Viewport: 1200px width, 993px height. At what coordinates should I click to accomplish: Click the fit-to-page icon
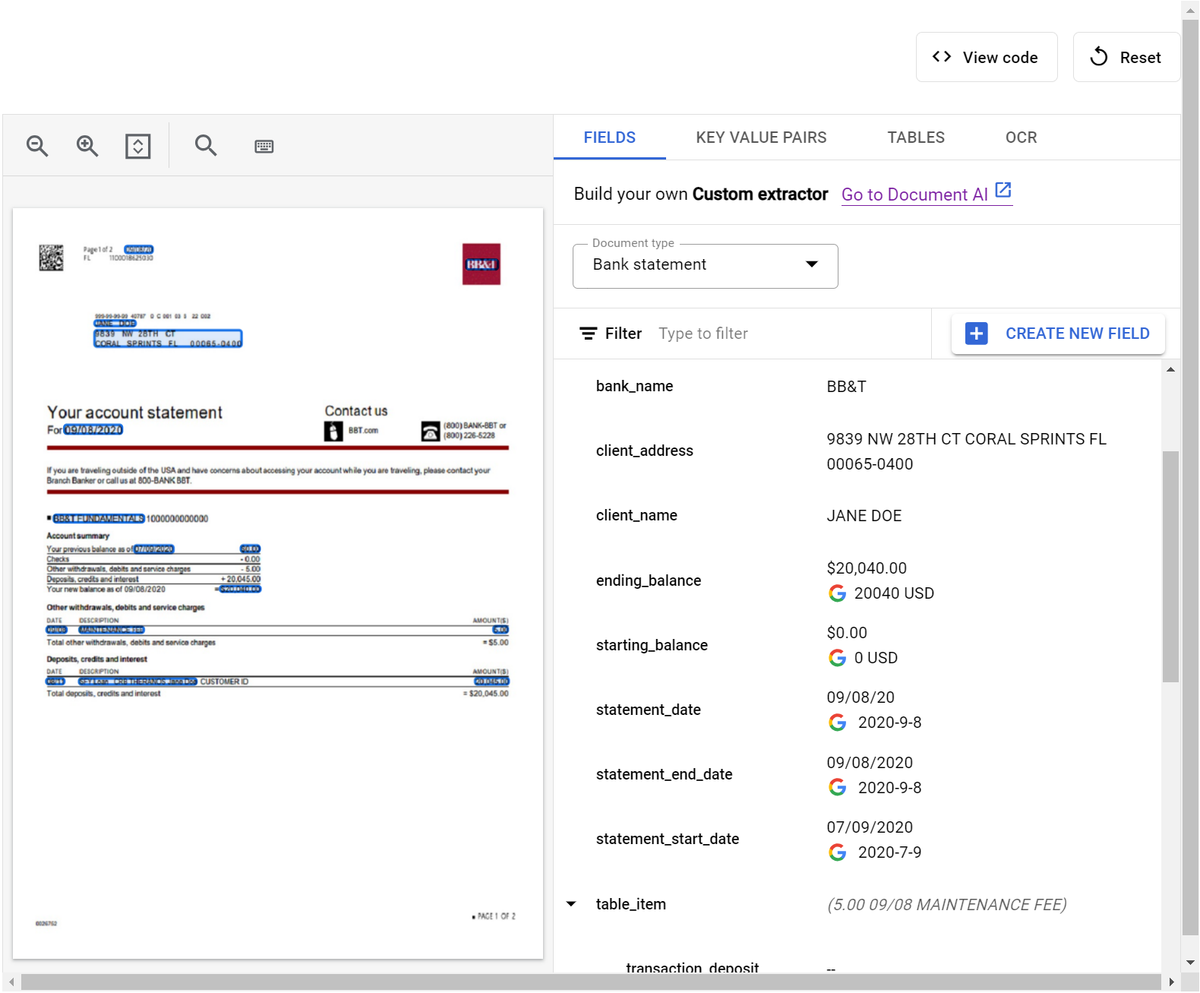pos(138,146)
